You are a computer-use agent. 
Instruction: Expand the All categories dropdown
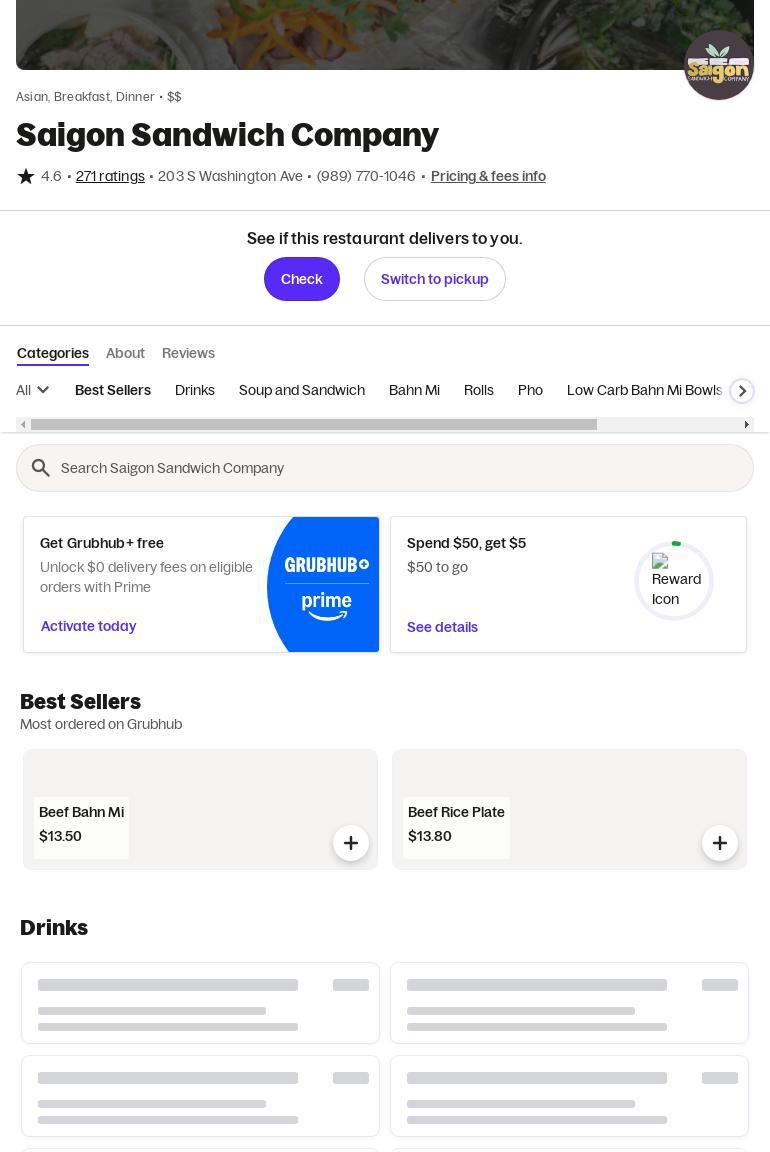(33, 390)
